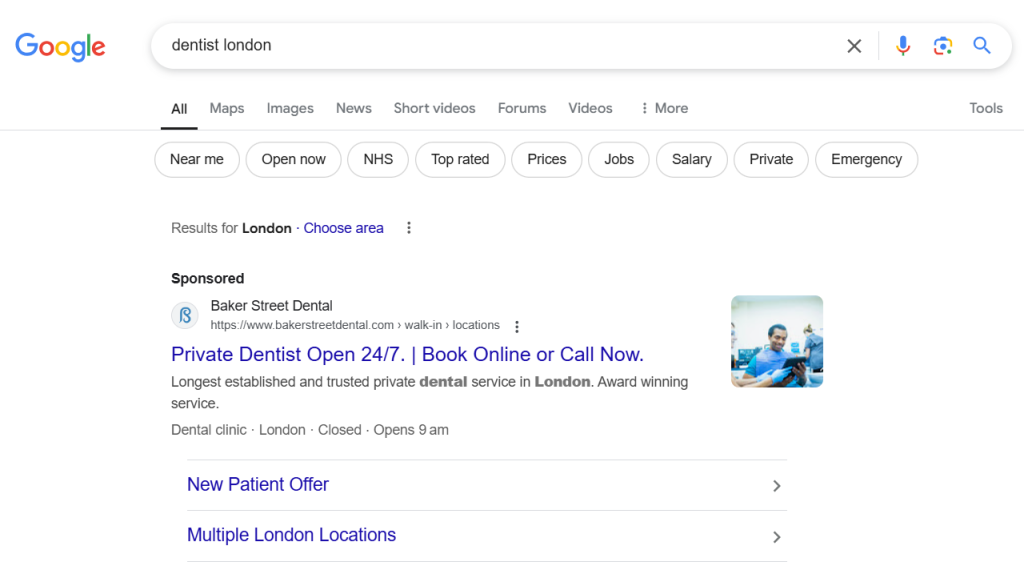This screenshot has height=570, width=1024.
Task: Click the Baker Street Dental site name
Action: (x=272, y=306)
